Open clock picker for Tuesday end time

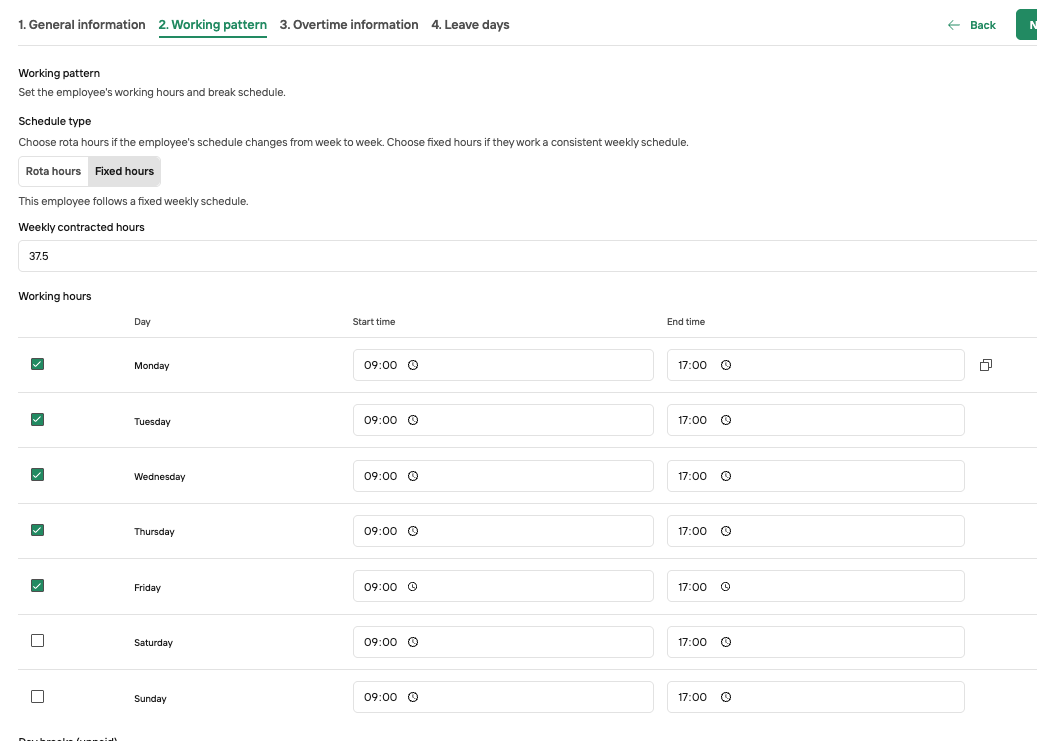point(726,420)
